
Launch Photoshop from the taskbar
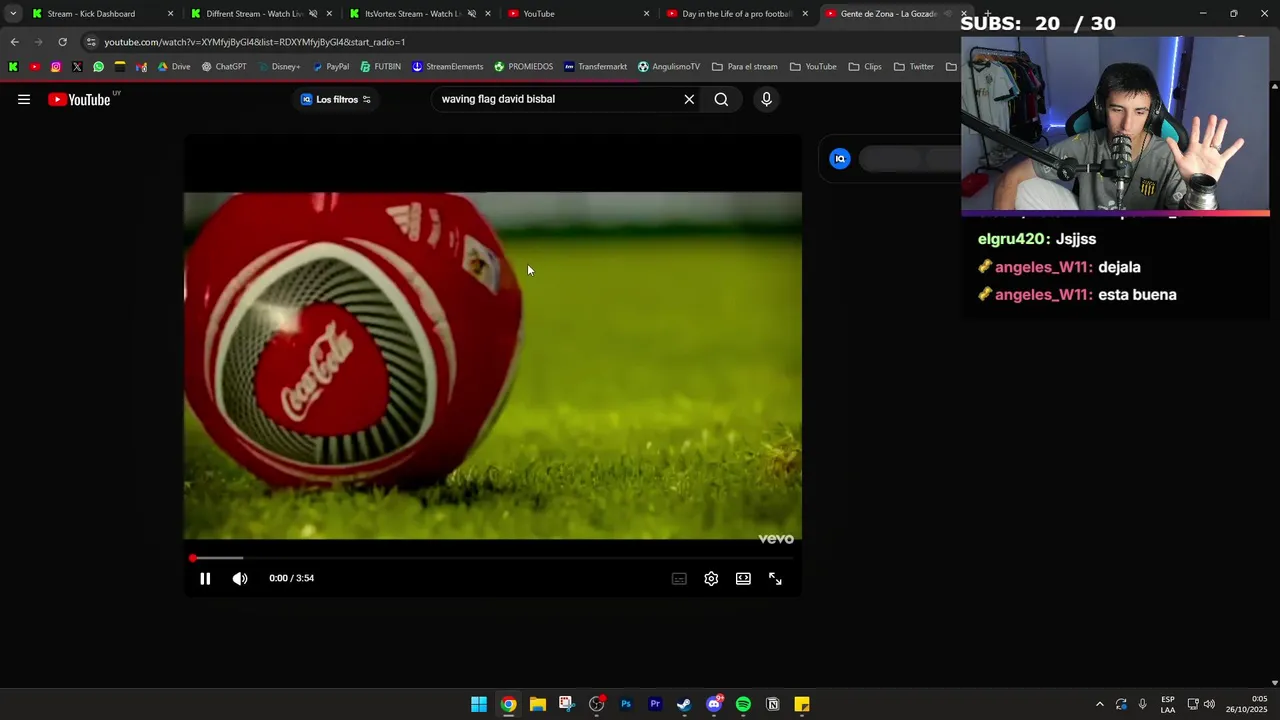click(x=626, y=704)
